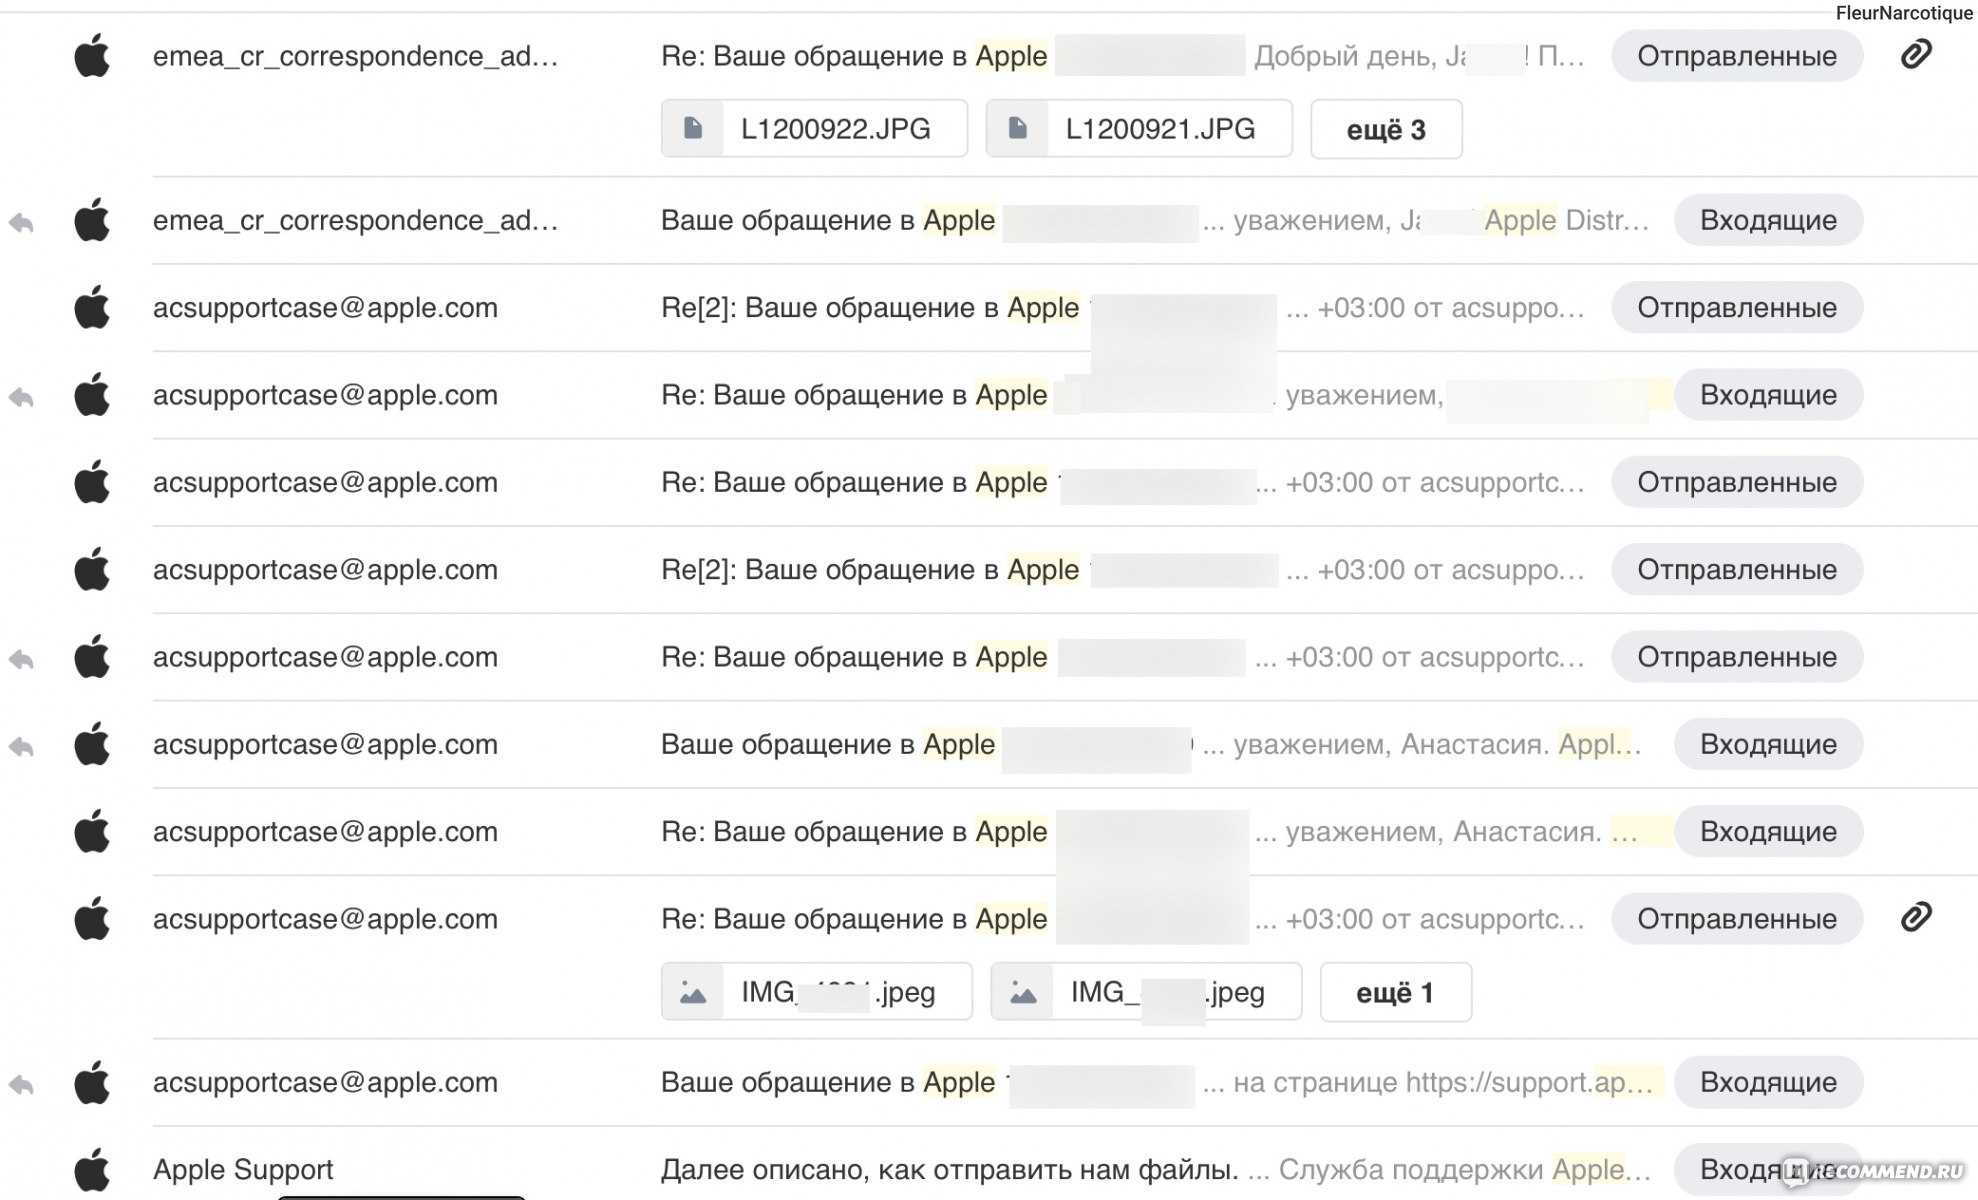The width and height of the screenshot is (1978, 1200).
Task: Open the Apple Support sender's message
Action: point(242,1169)
